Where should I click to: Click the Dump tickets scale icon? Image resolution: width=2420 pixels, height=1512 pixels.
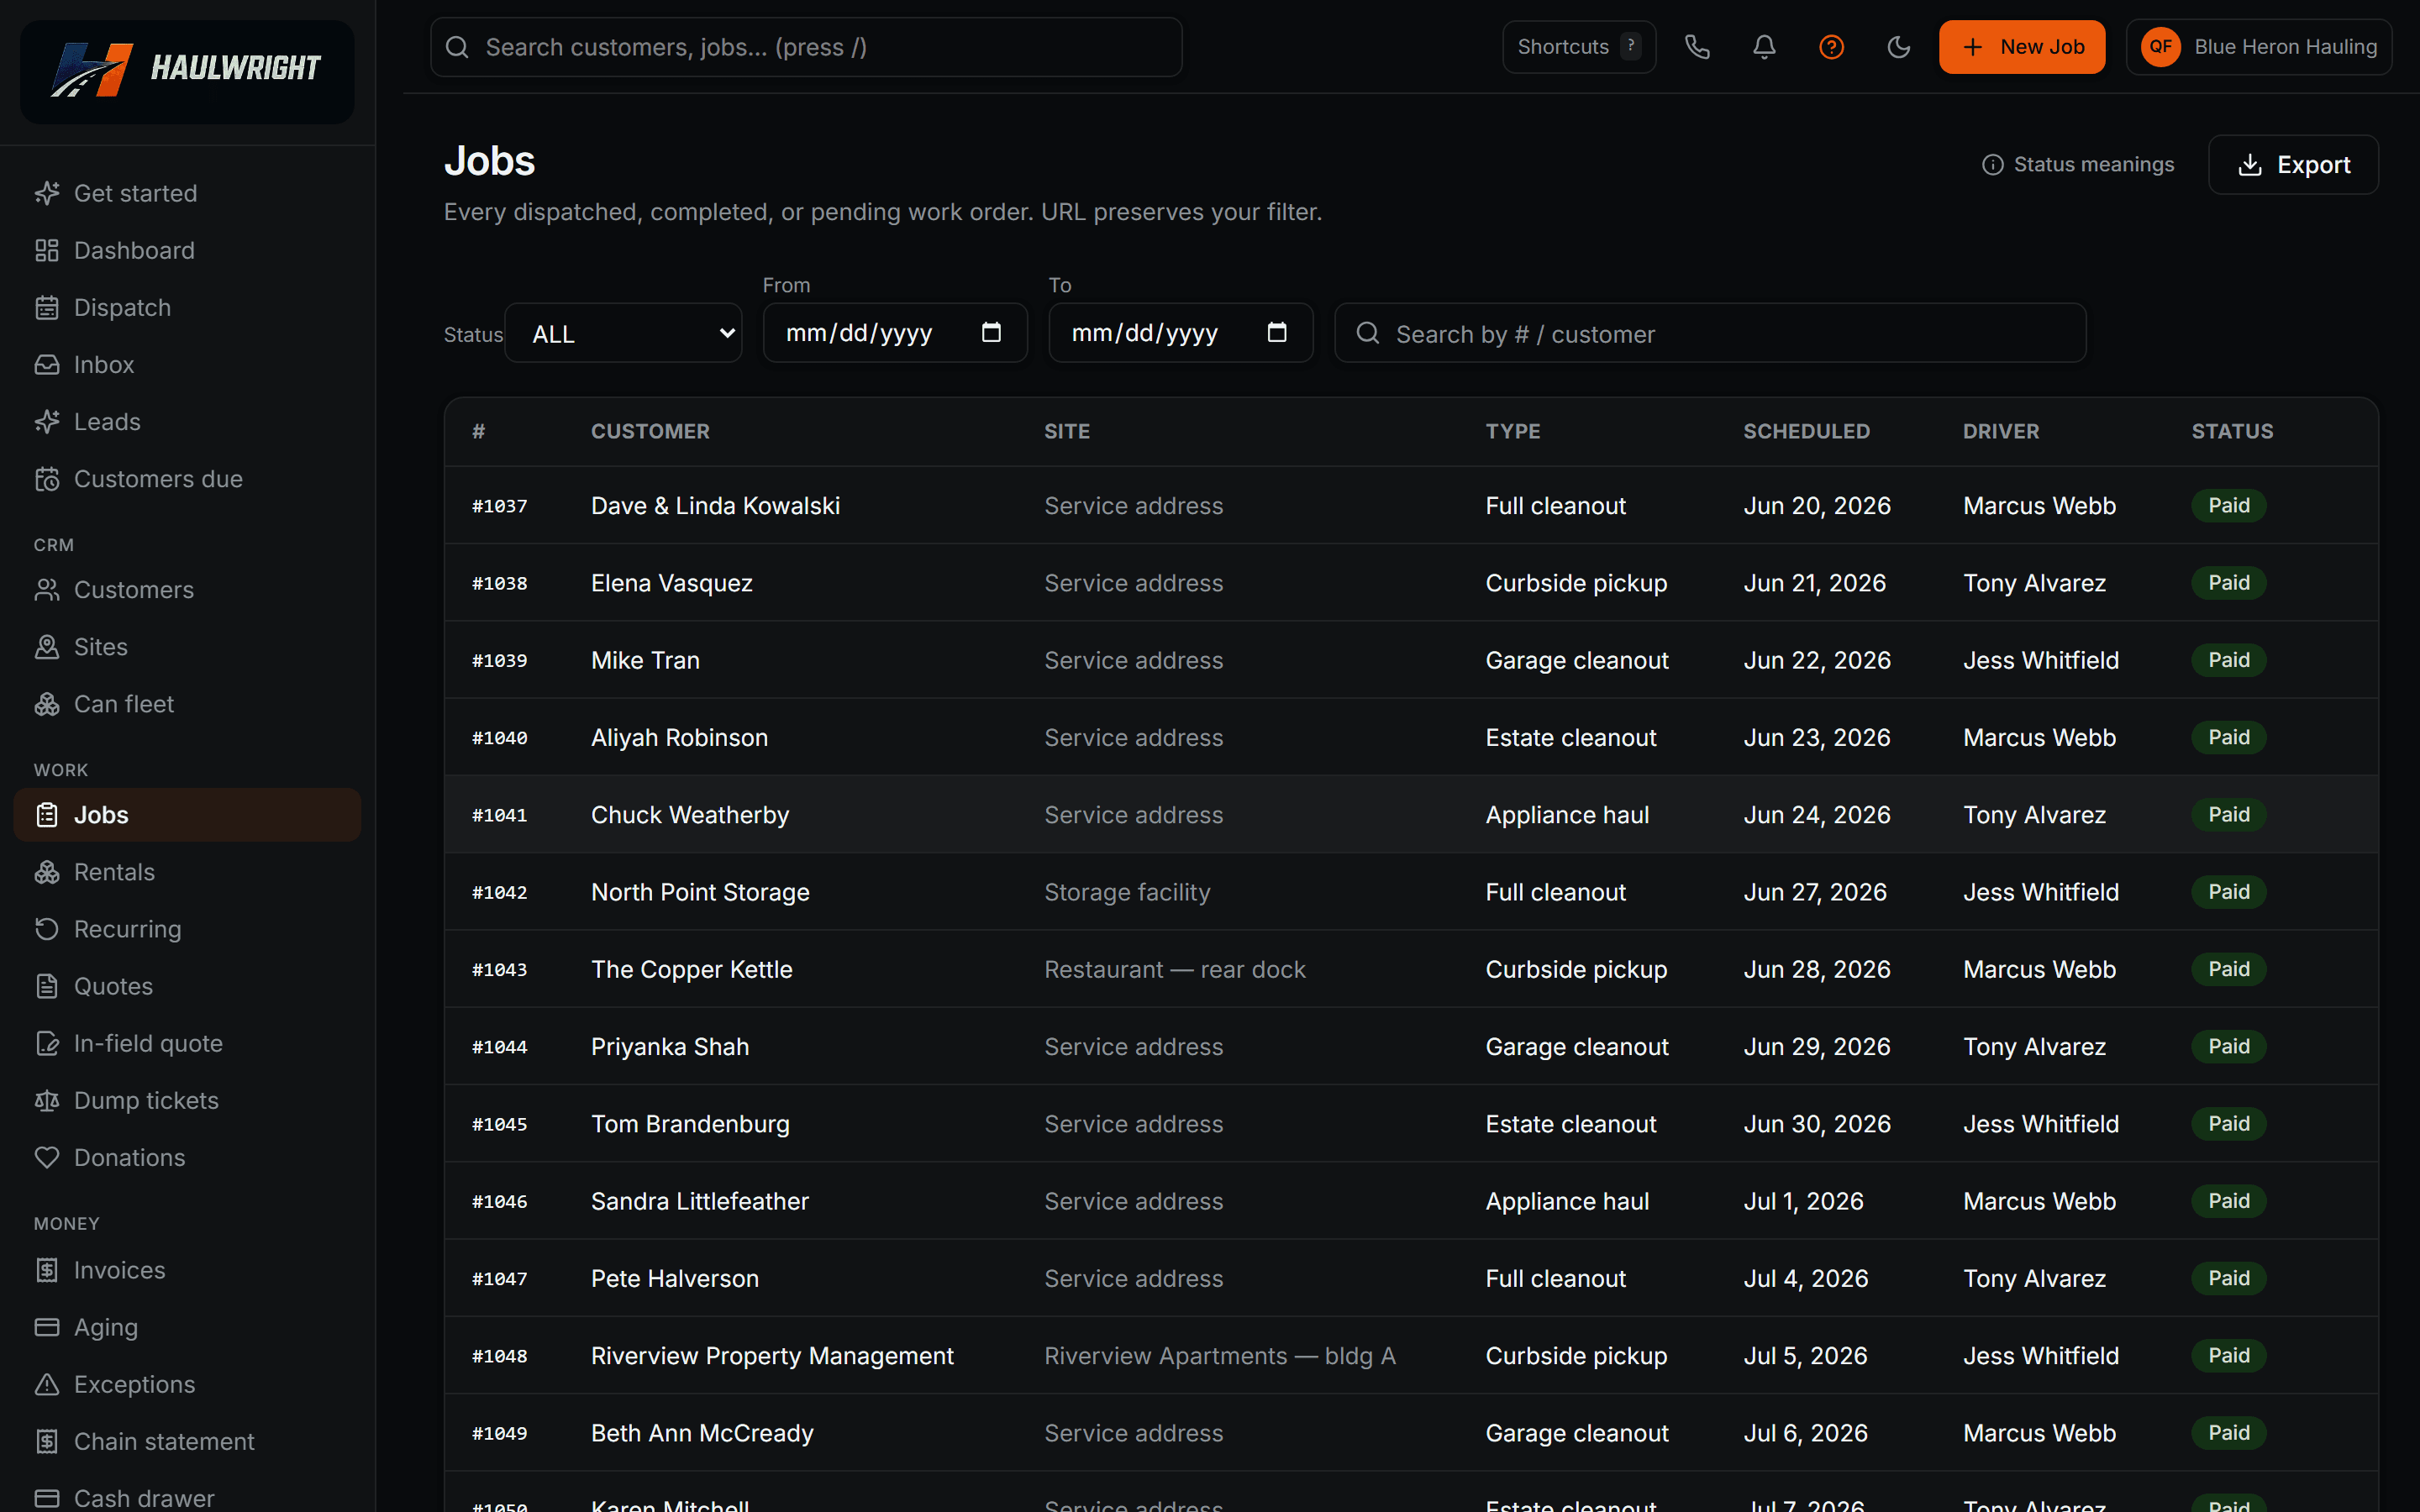[x=47, y=1100]
